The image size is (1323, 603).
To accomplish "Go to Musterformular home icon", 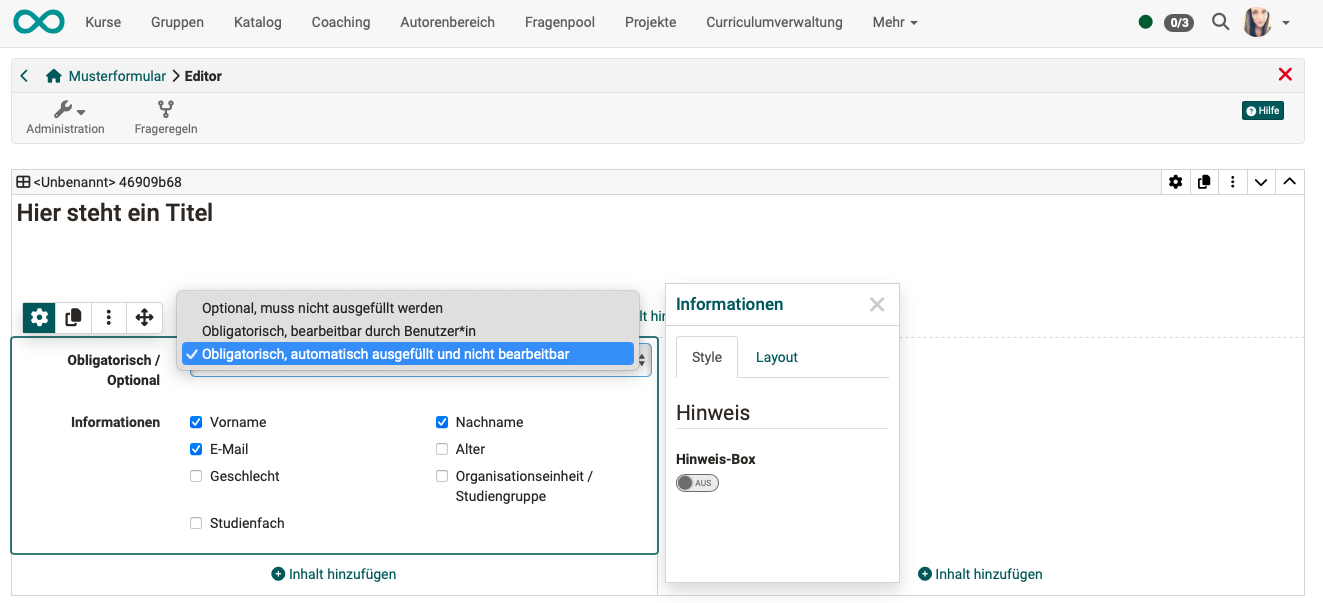I will (54, 76).
